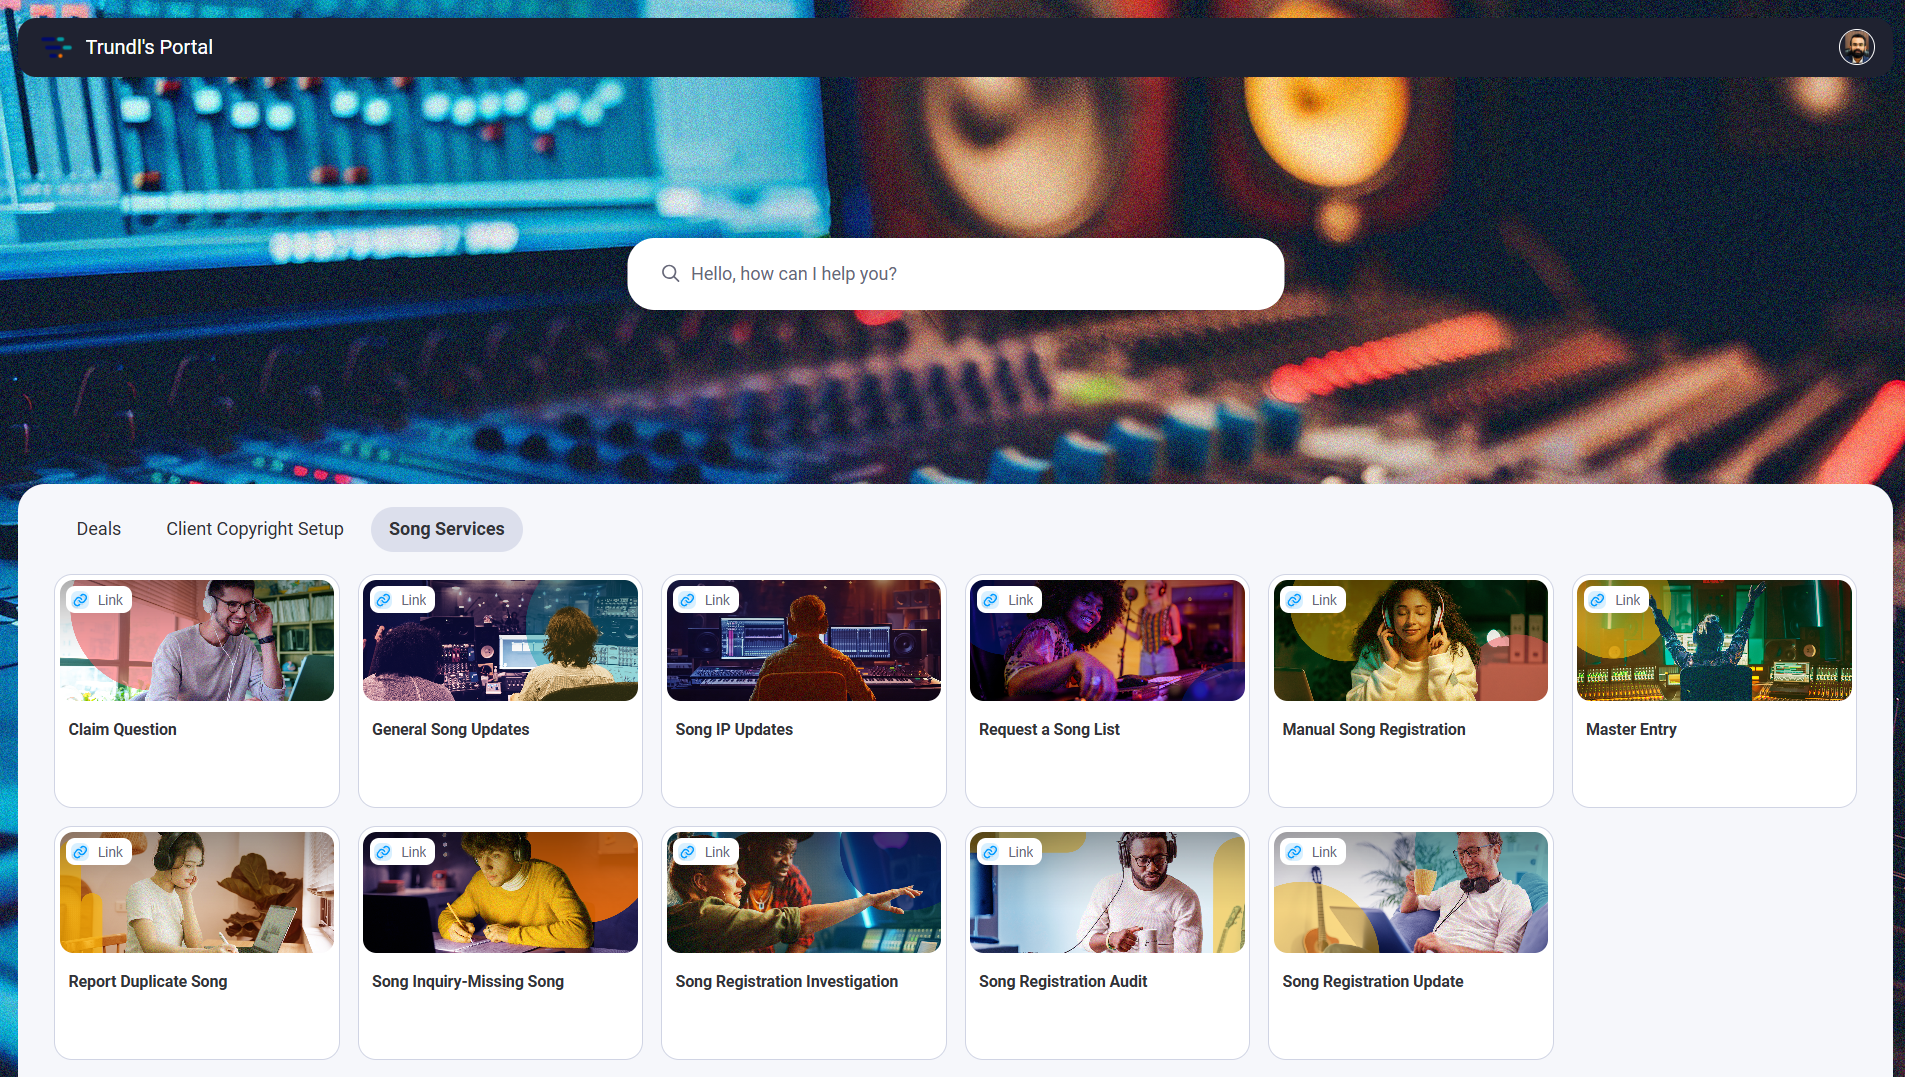
Task: Click the Song Registration Update title
Action: pyautogui.click(x=1373, y=982)
